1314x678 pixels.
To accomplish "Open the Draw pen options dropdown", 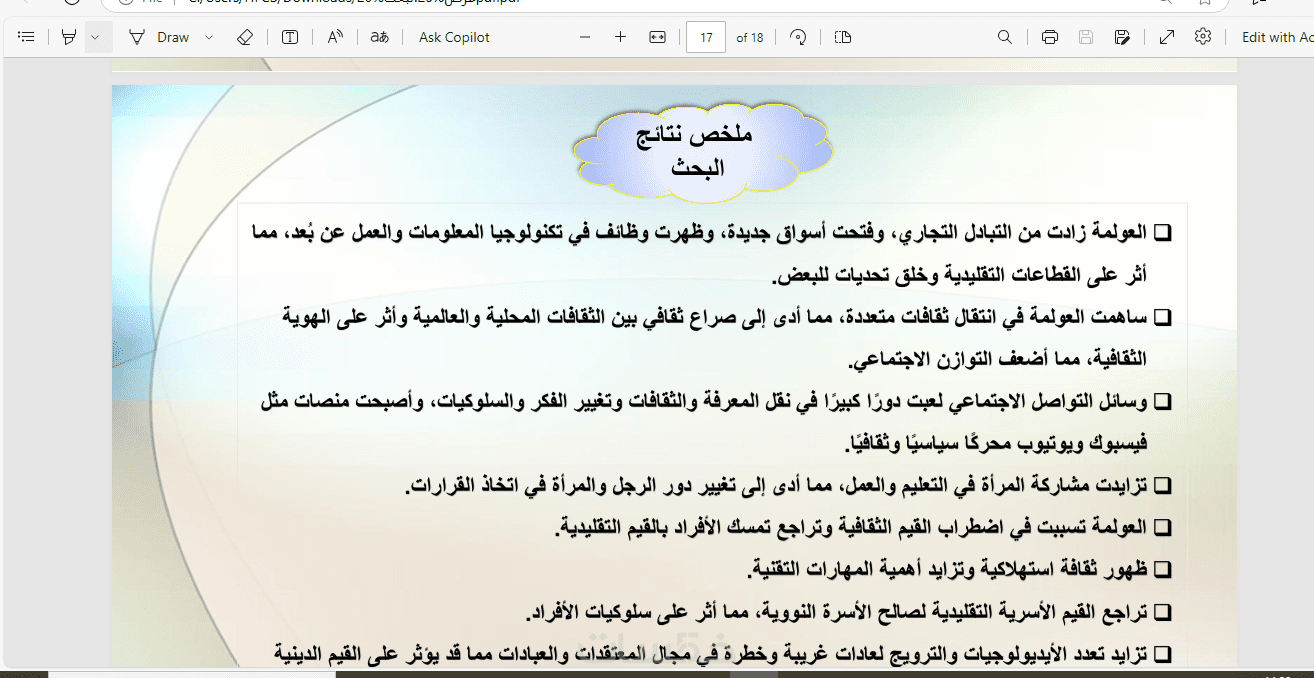I will click(209, 37).
